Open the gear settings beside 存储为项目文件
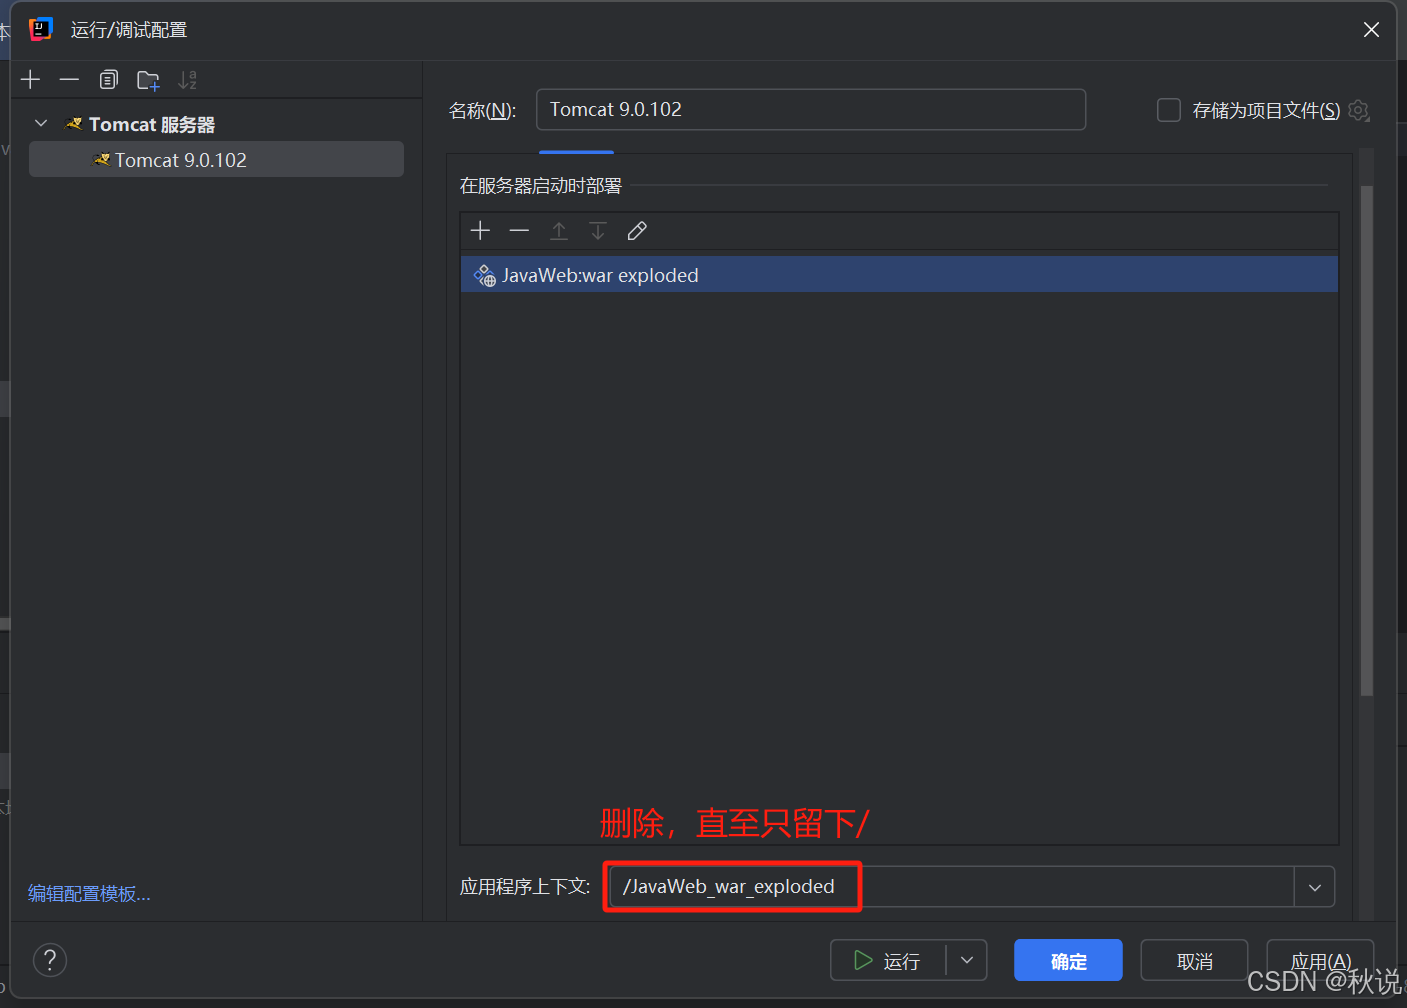The height and width of the screenshot is (1008, 1407). pos(1358,110)
